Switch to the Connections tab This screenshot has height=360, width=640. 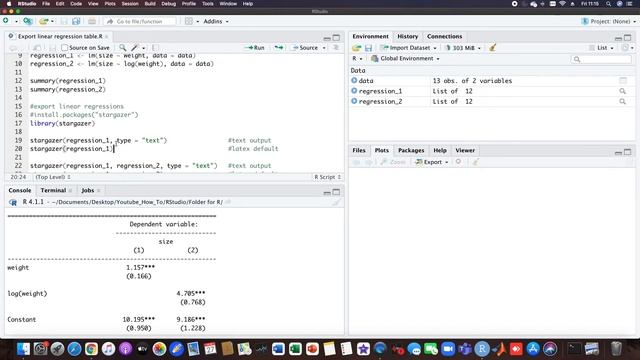point(444,36)
